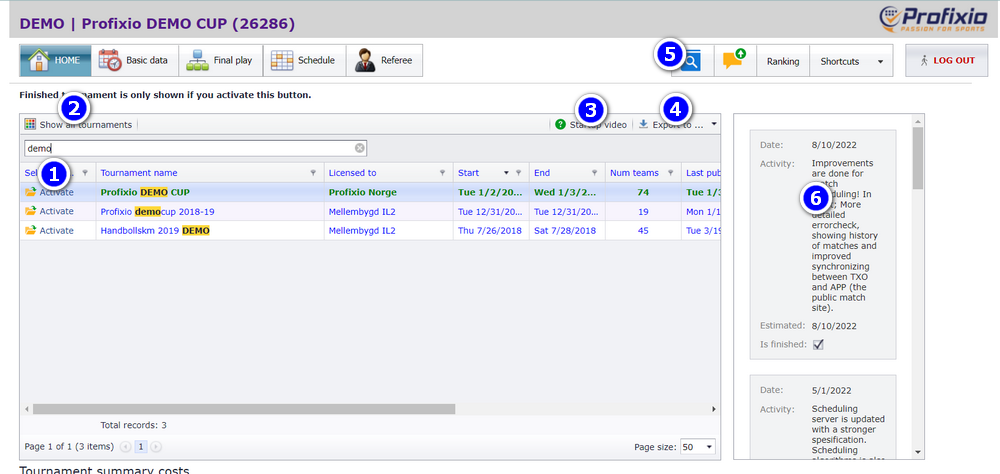Viewport: 1000px width, 474px height.
Task: Click folder icon in Handbollskm 2019 row
Action: pyautogui.click(x=30, y=230)
